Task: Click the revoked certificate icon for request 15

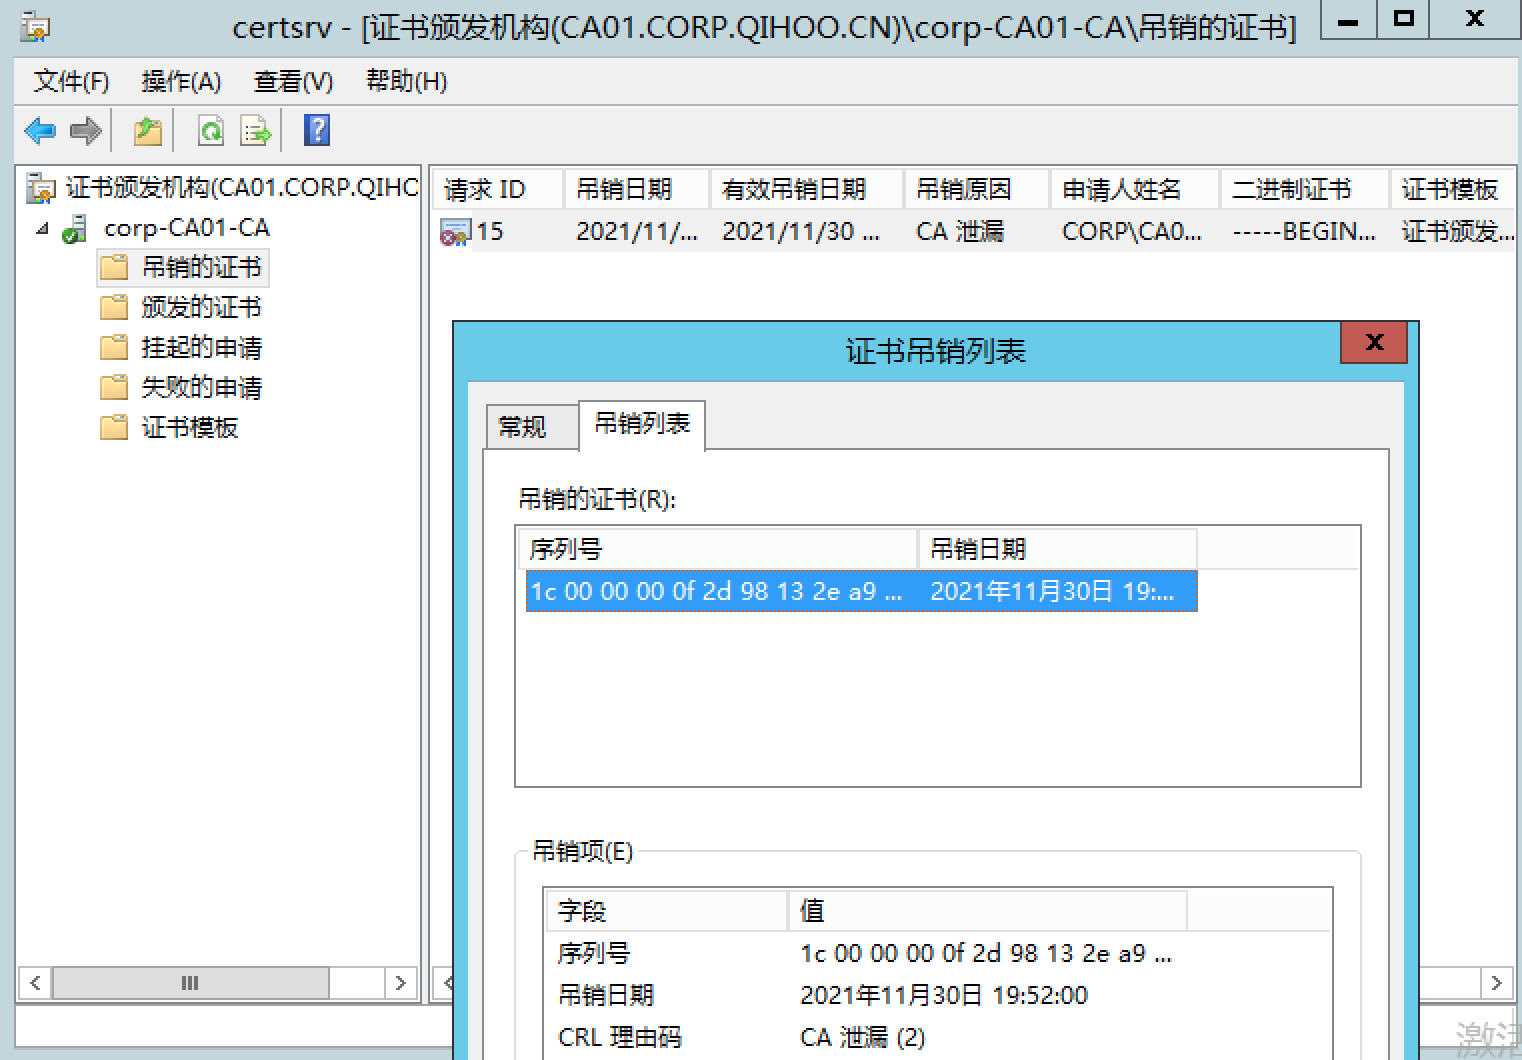Action: click(454, 232)
